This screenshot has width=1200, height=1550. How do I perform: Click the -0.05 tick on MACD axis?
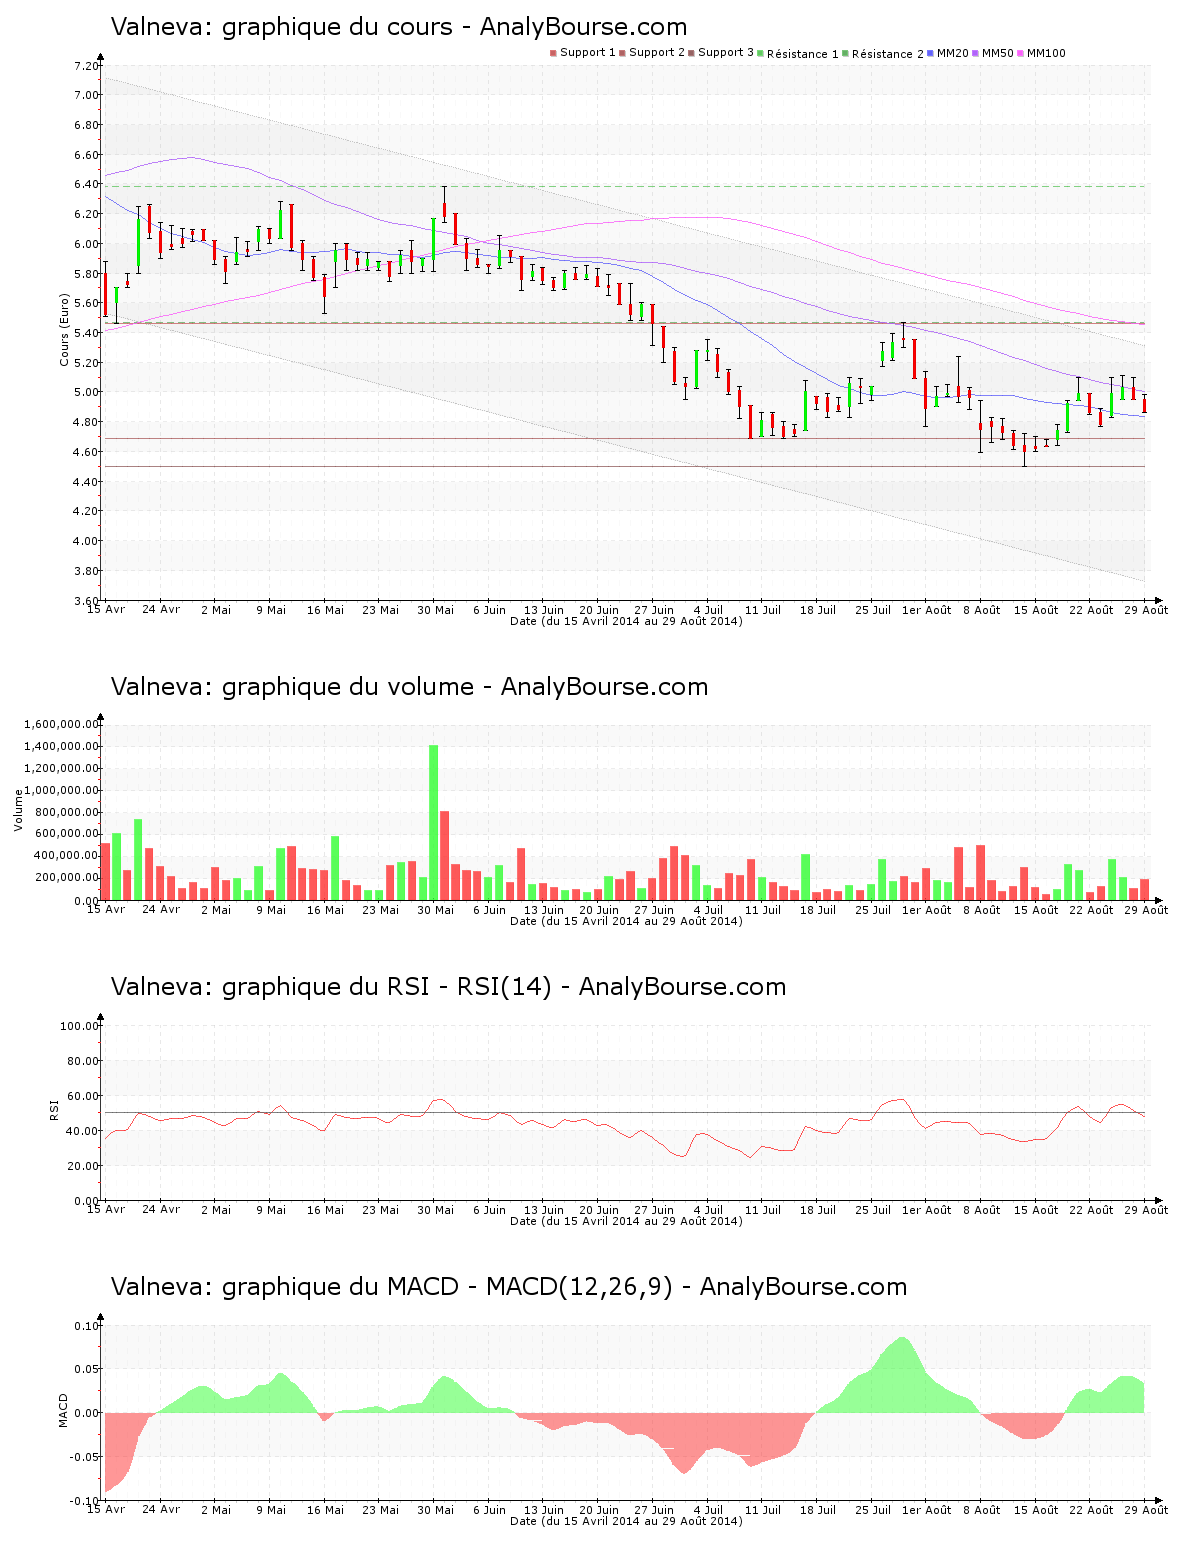point(85,1457)
